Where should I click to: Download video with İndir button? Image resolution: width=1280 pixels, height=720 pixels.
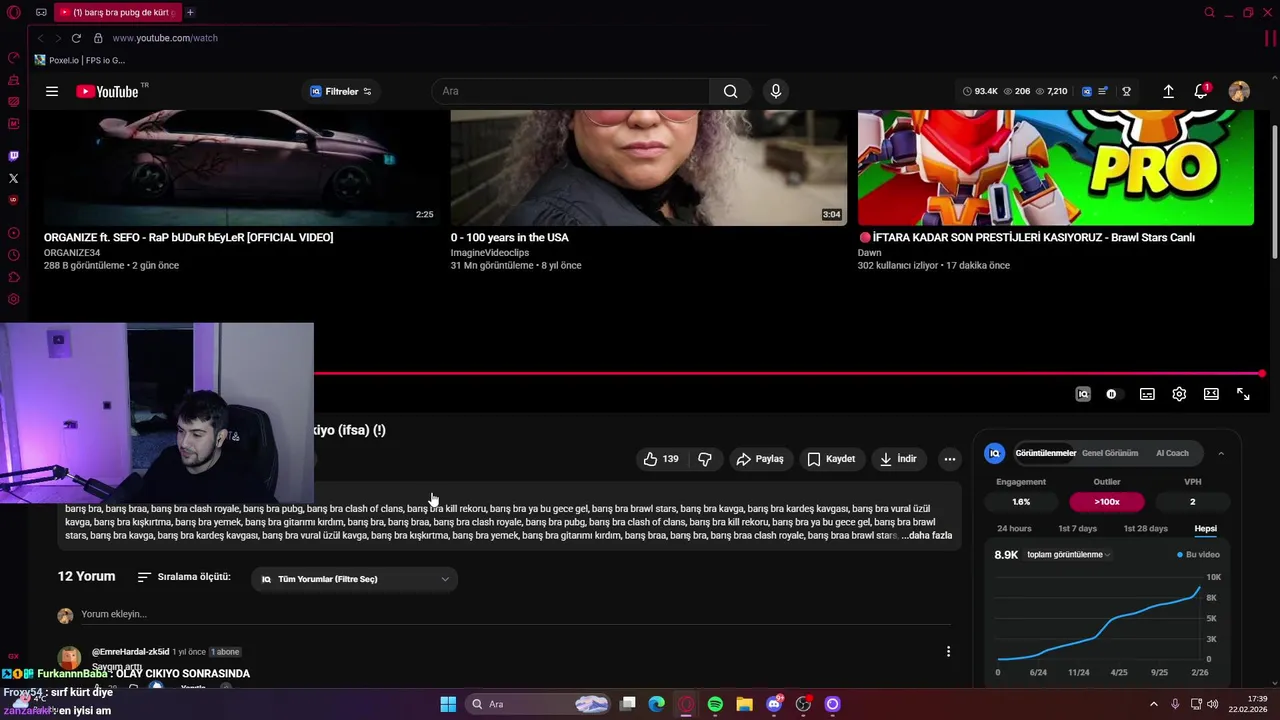tap(898, 459)
